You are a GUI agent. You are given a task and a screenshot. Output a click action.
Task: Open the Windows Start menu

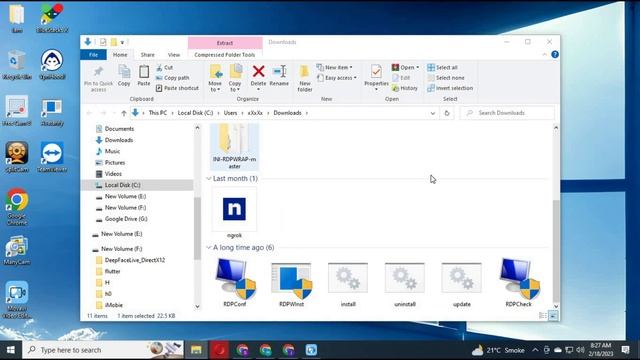tap(11, 350)
